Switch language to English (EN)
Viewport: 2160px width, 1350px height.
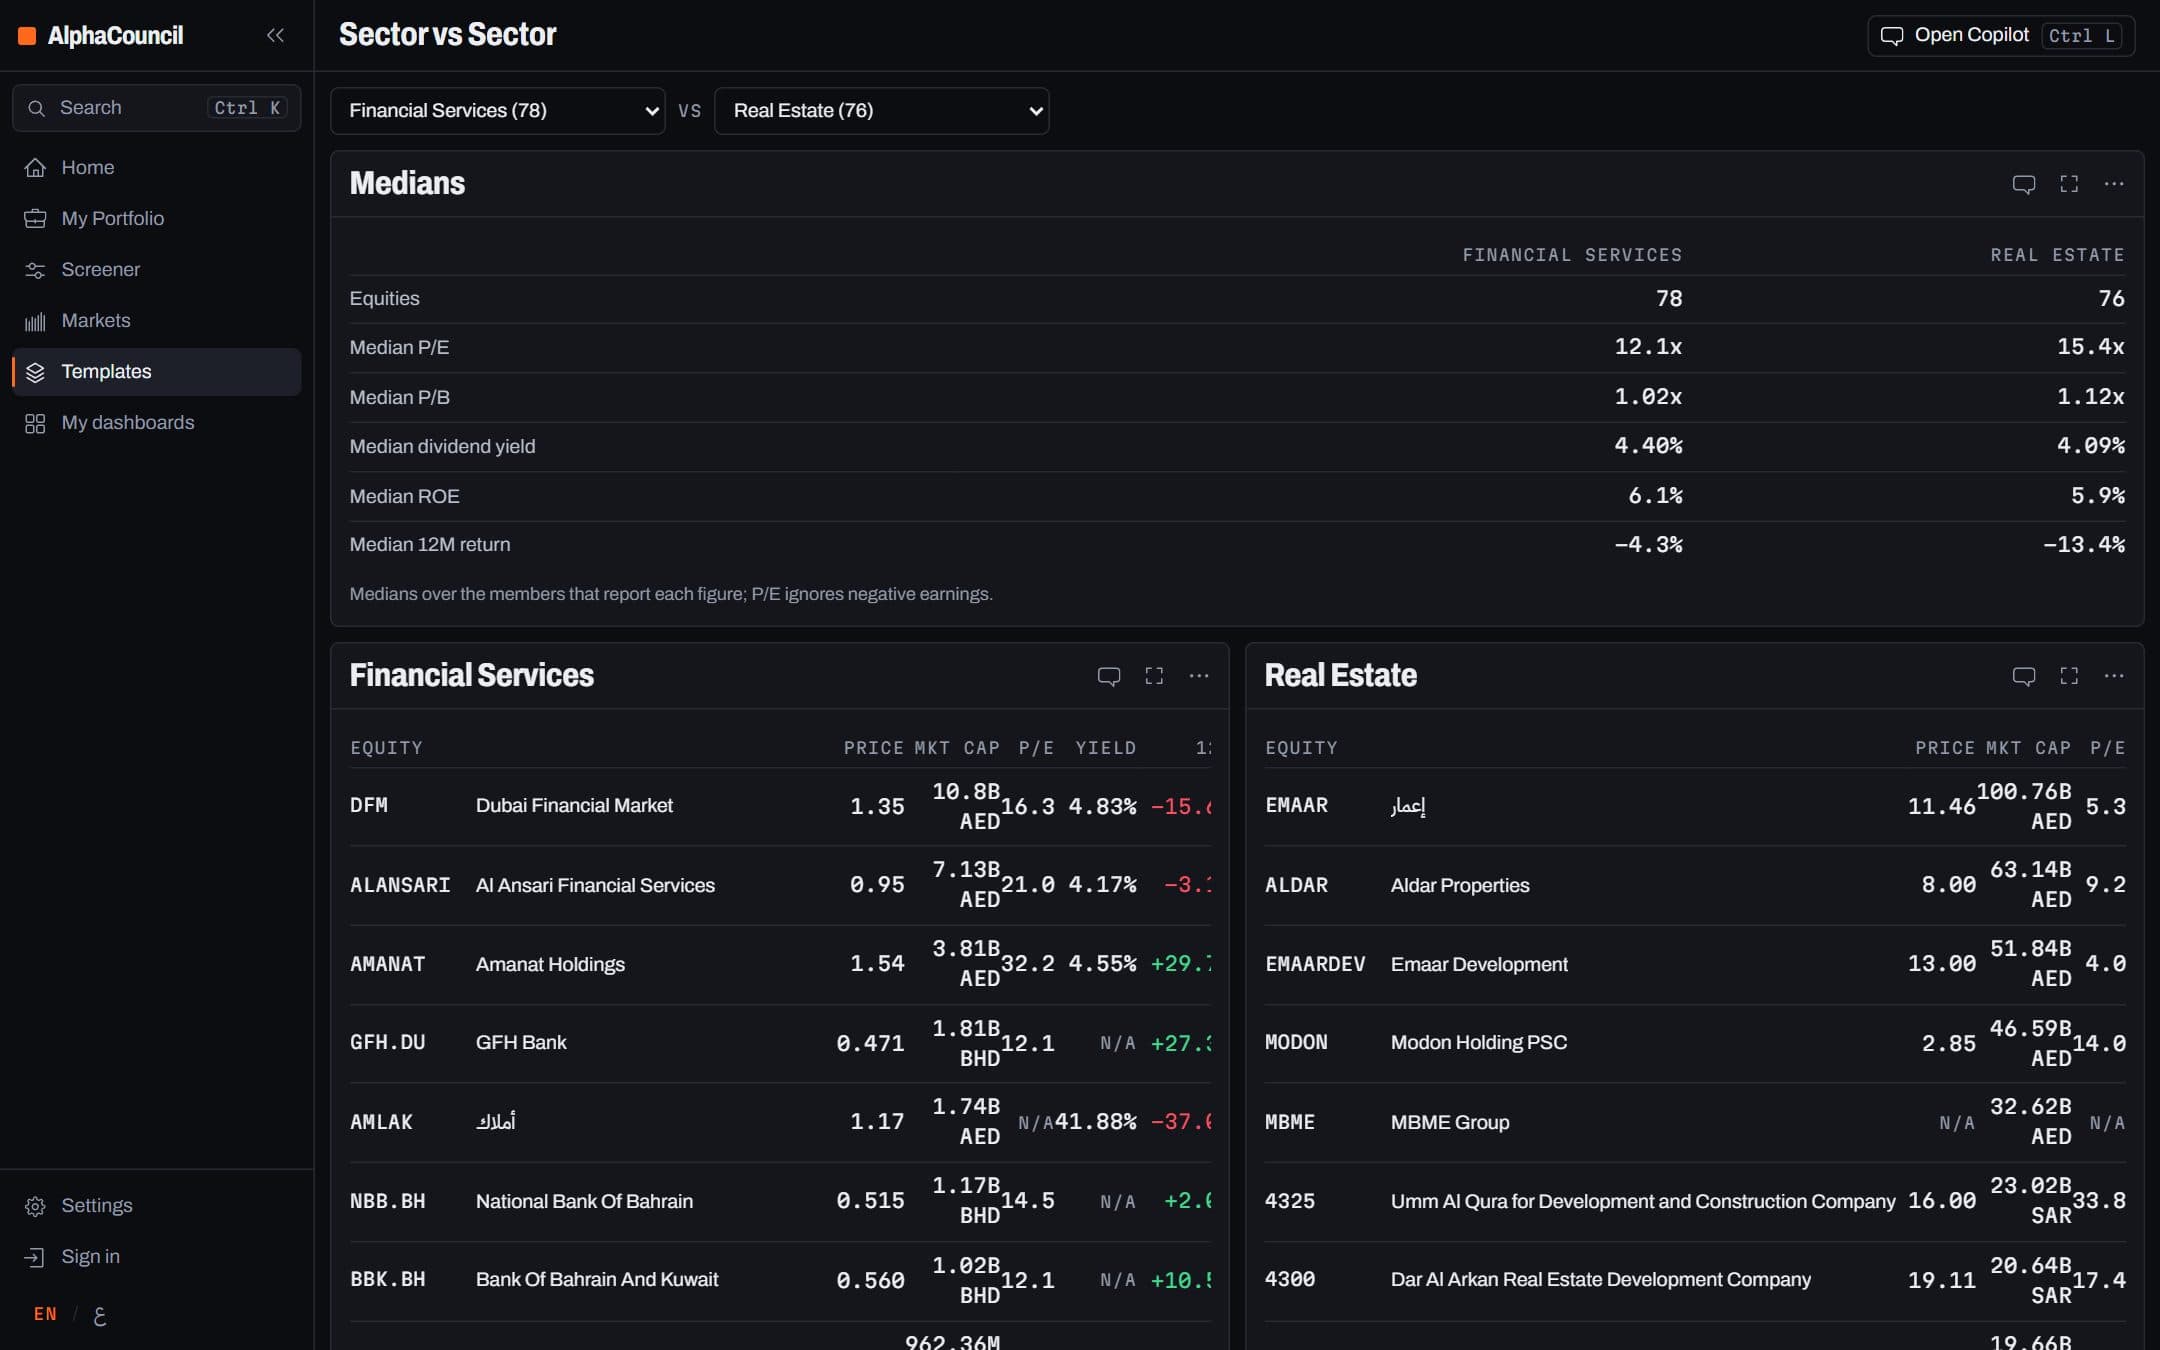[45, 1314]
